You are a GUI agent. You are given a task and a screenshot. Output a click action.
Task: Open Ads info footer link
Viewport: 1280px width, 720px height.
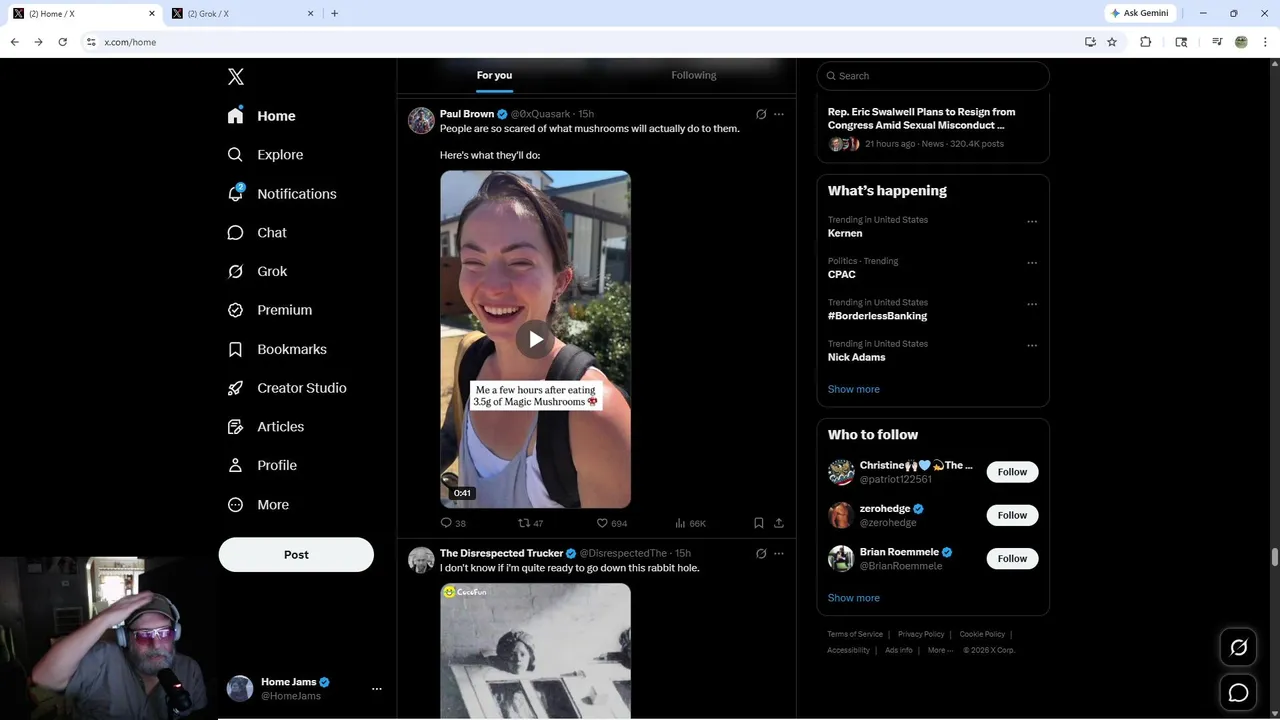point(899,650)
